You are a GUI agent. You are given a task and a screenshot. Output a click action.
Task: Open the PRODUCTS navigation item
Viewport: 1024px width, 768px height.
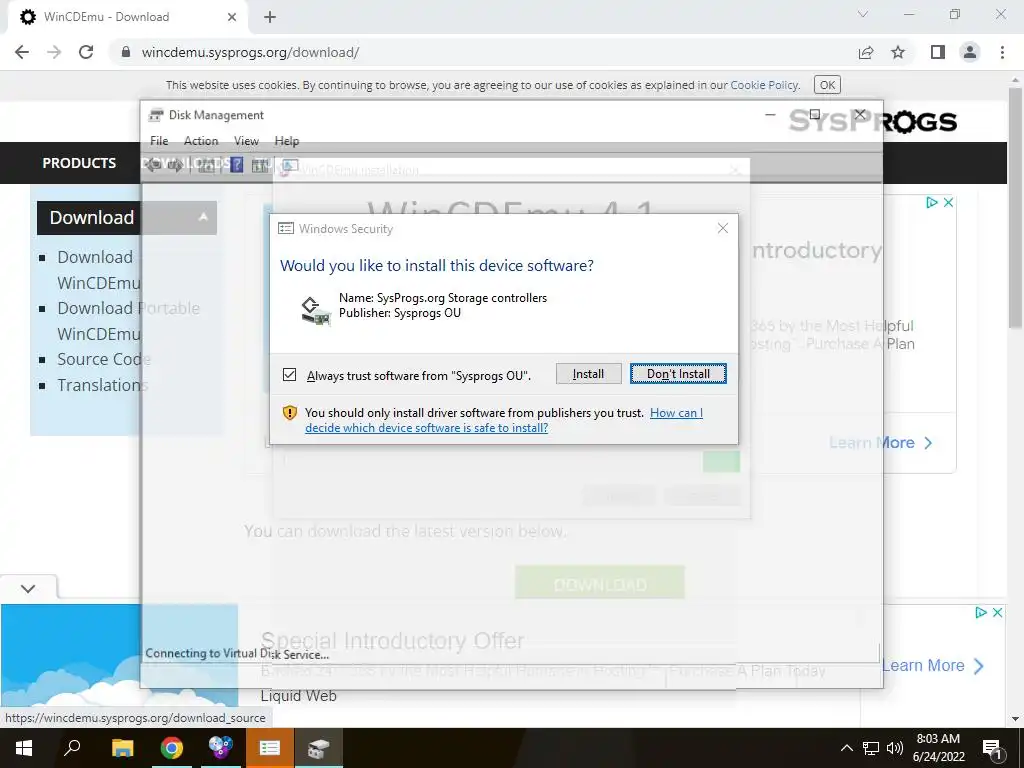79,163
